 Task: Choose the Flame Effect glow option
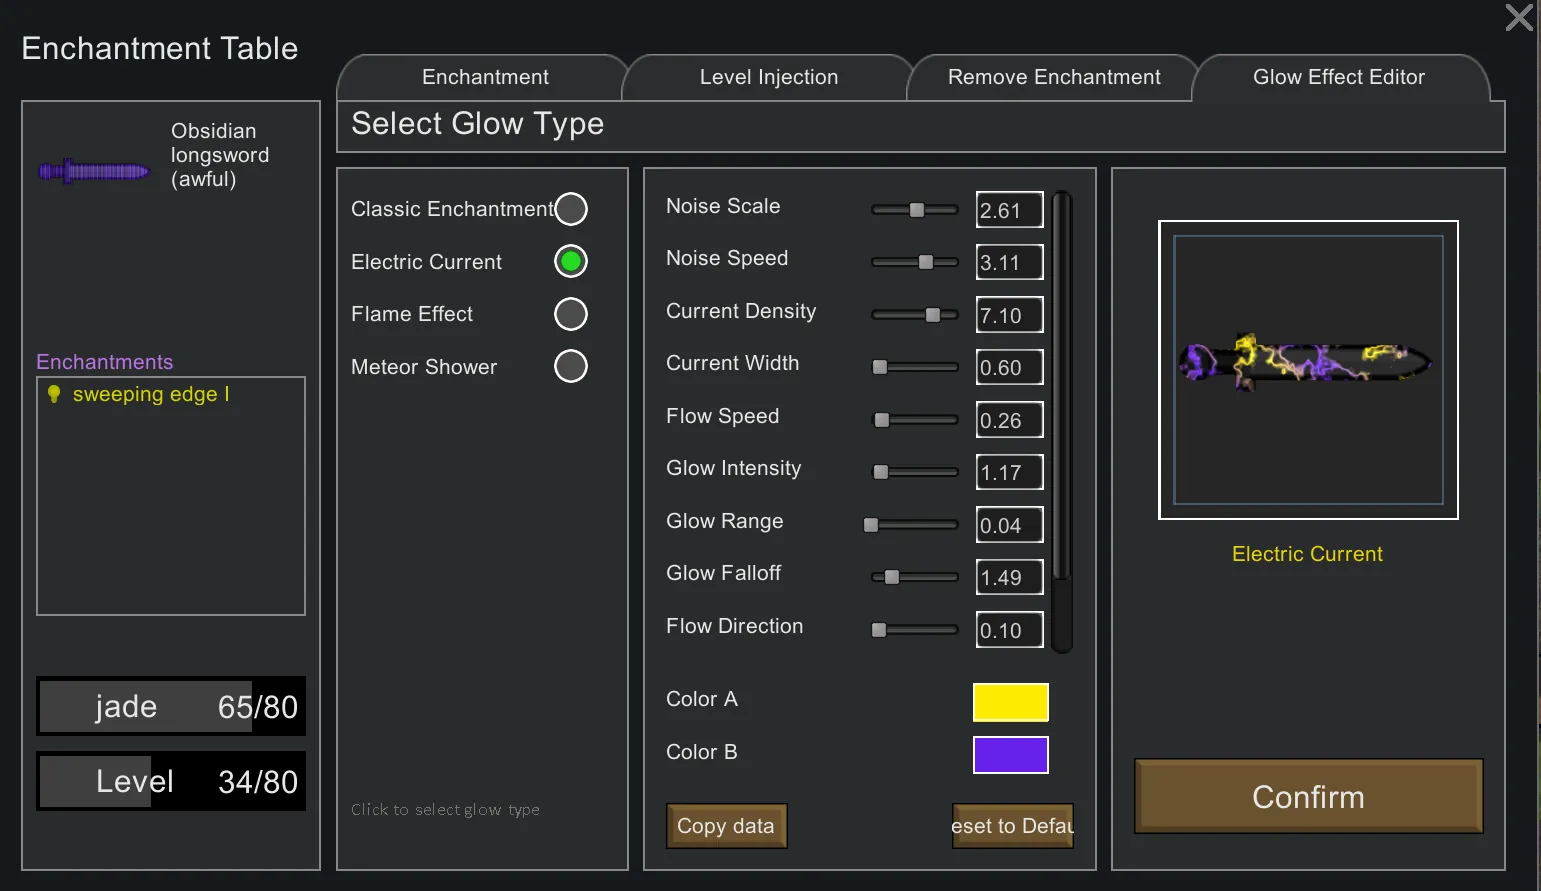(571, 314)
